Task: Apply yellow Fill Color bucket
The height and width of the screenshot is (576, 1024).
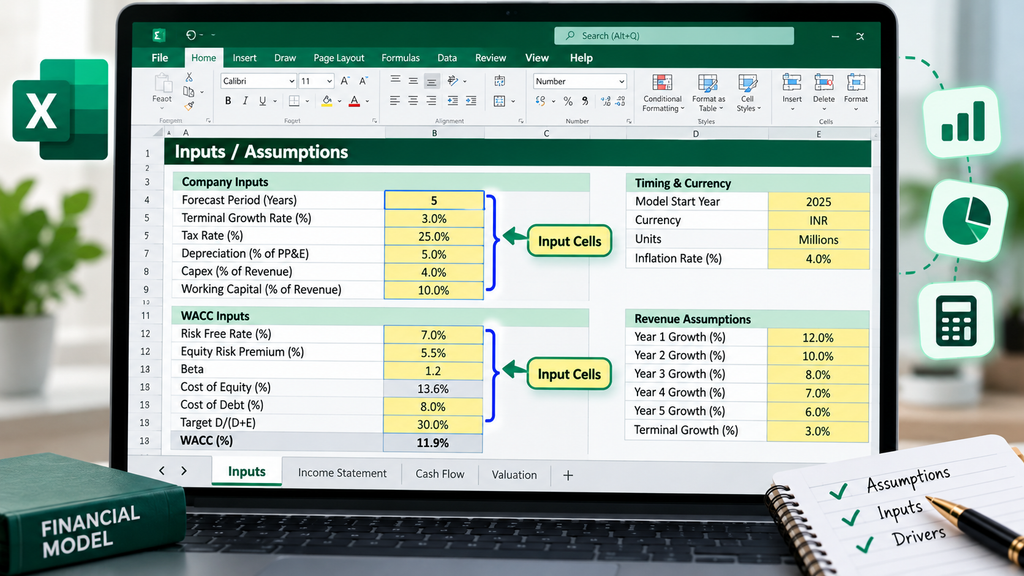Action: pyautogui.click(x=327, y=101)
